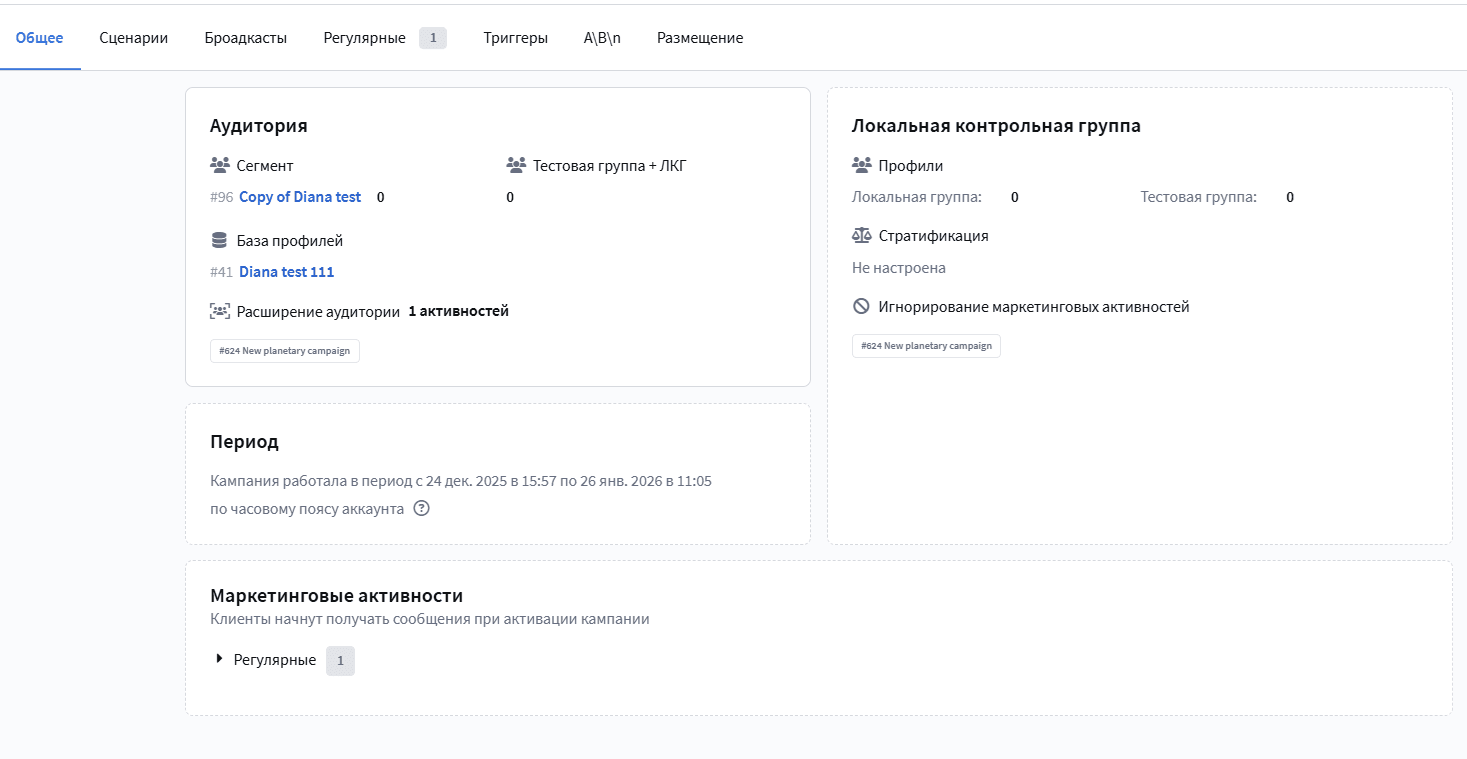This screenshot has width=1467, height=759.
Task: Click the #624 campaign tag under Расширение аудитории
Action: [x=285, y=351]
